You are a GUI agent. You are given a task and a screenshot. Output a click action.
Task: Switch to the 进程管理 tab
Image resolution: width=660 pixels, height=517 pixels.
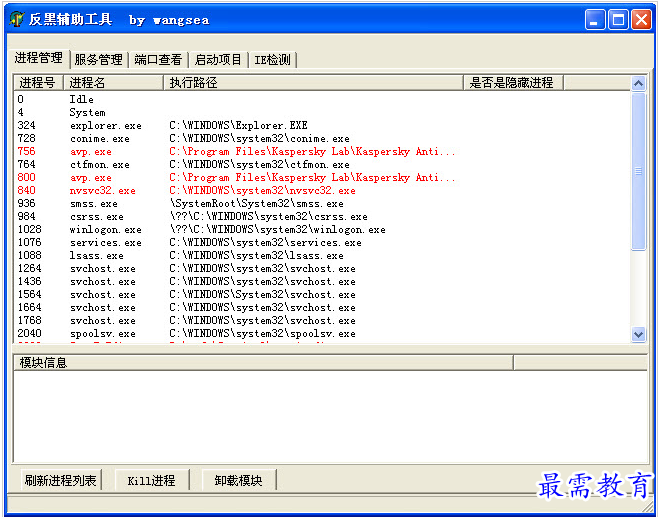click(38, 58)
